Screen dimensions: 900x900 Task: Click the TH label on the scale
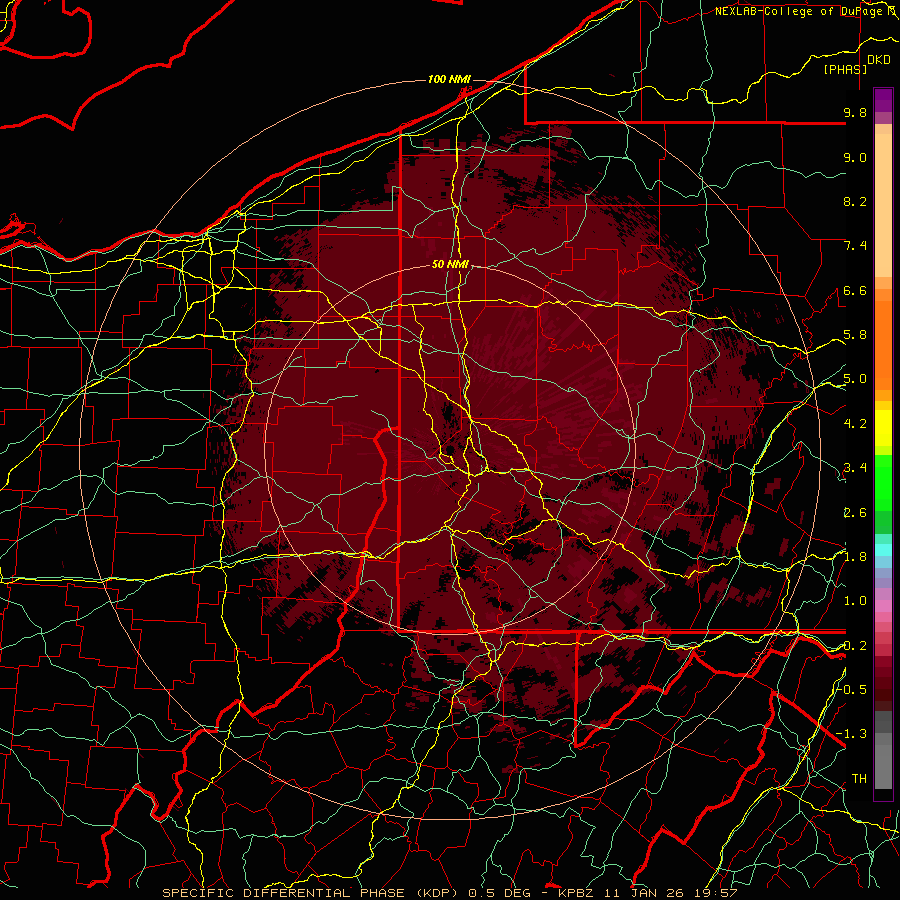click(x=859, y=778)
